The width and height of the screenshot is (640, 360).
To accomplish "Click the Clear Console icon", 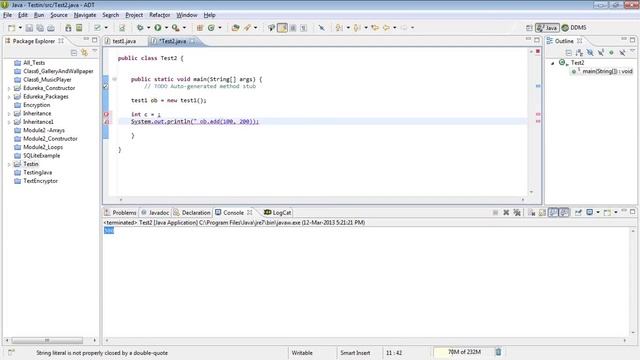I will pos(531,213).
